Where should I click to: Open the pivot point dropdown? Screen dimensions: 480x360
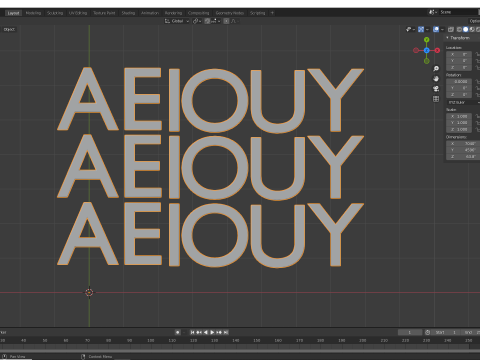[197, 21]
